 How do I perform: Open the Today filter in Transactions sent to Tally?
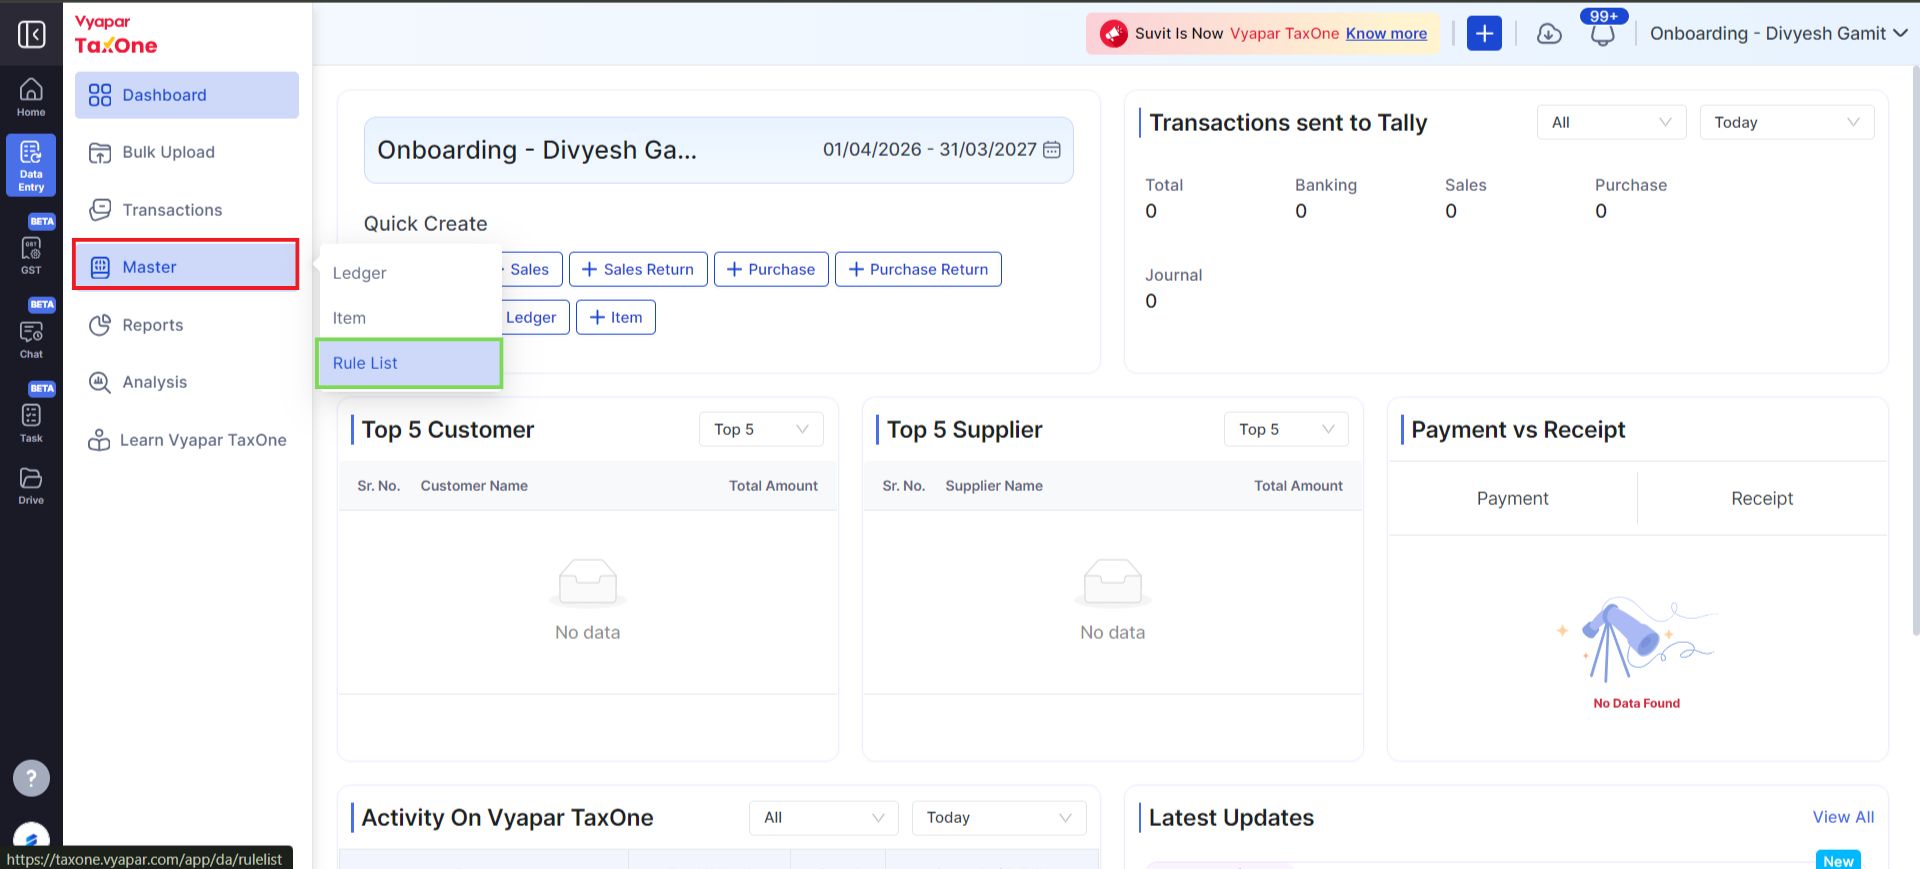[x=1786, y=122]
